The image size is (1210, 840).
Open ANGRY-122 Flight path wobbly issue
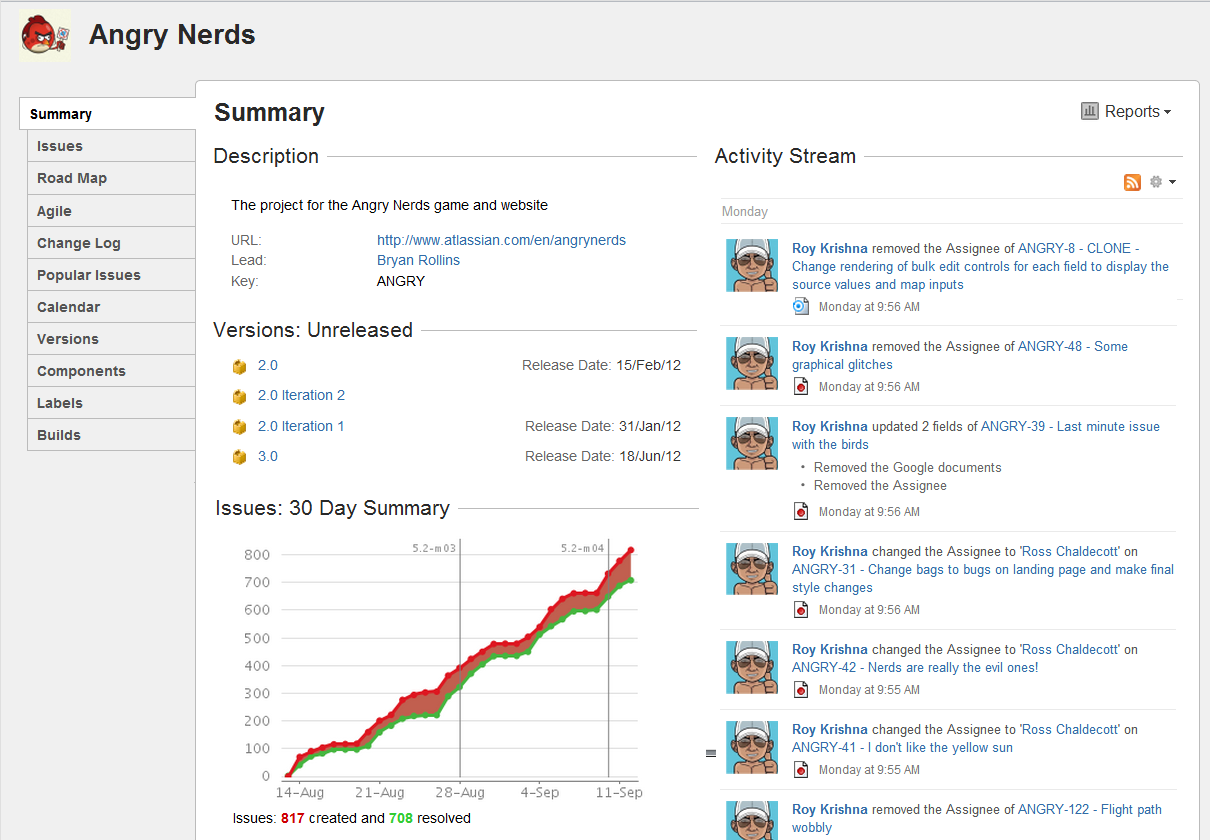[x=977, y=818]
